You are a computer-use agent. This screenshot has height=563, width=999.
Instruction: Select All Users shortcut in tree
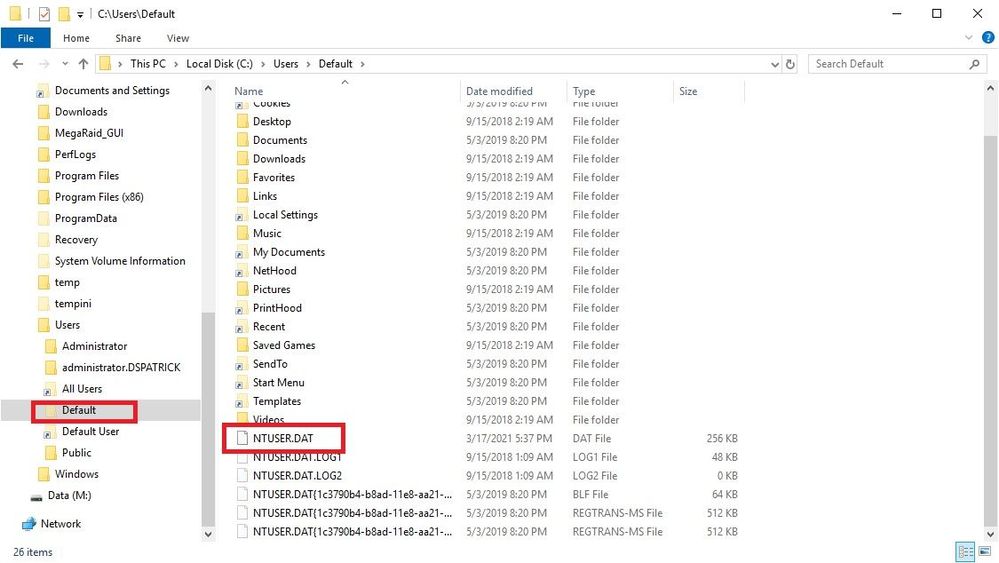point(82,389)
